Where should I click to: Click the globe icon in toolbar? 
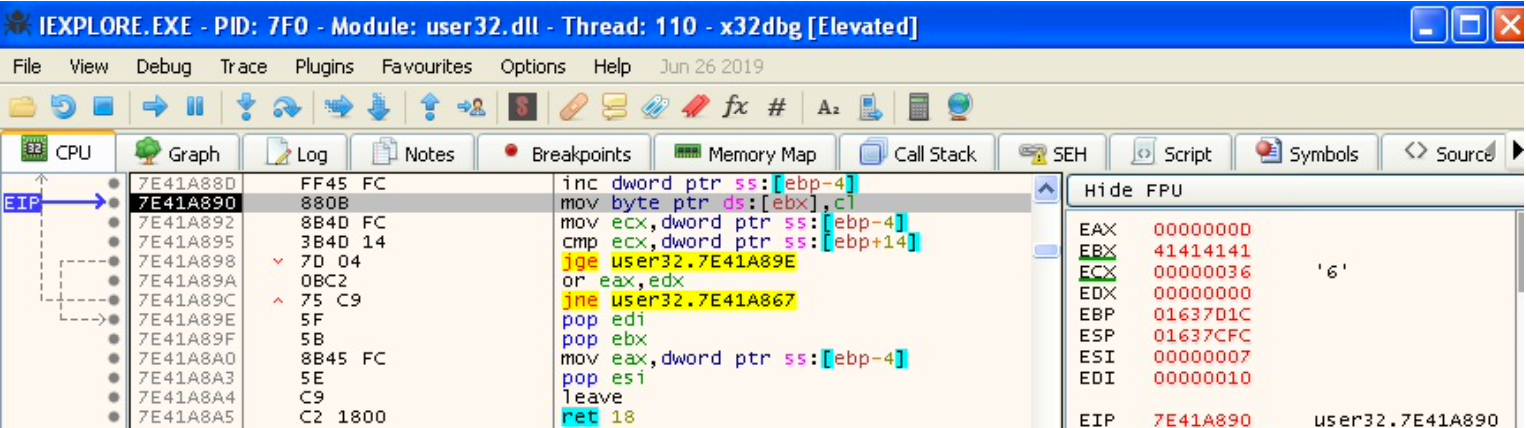click(x=960, y=106)
